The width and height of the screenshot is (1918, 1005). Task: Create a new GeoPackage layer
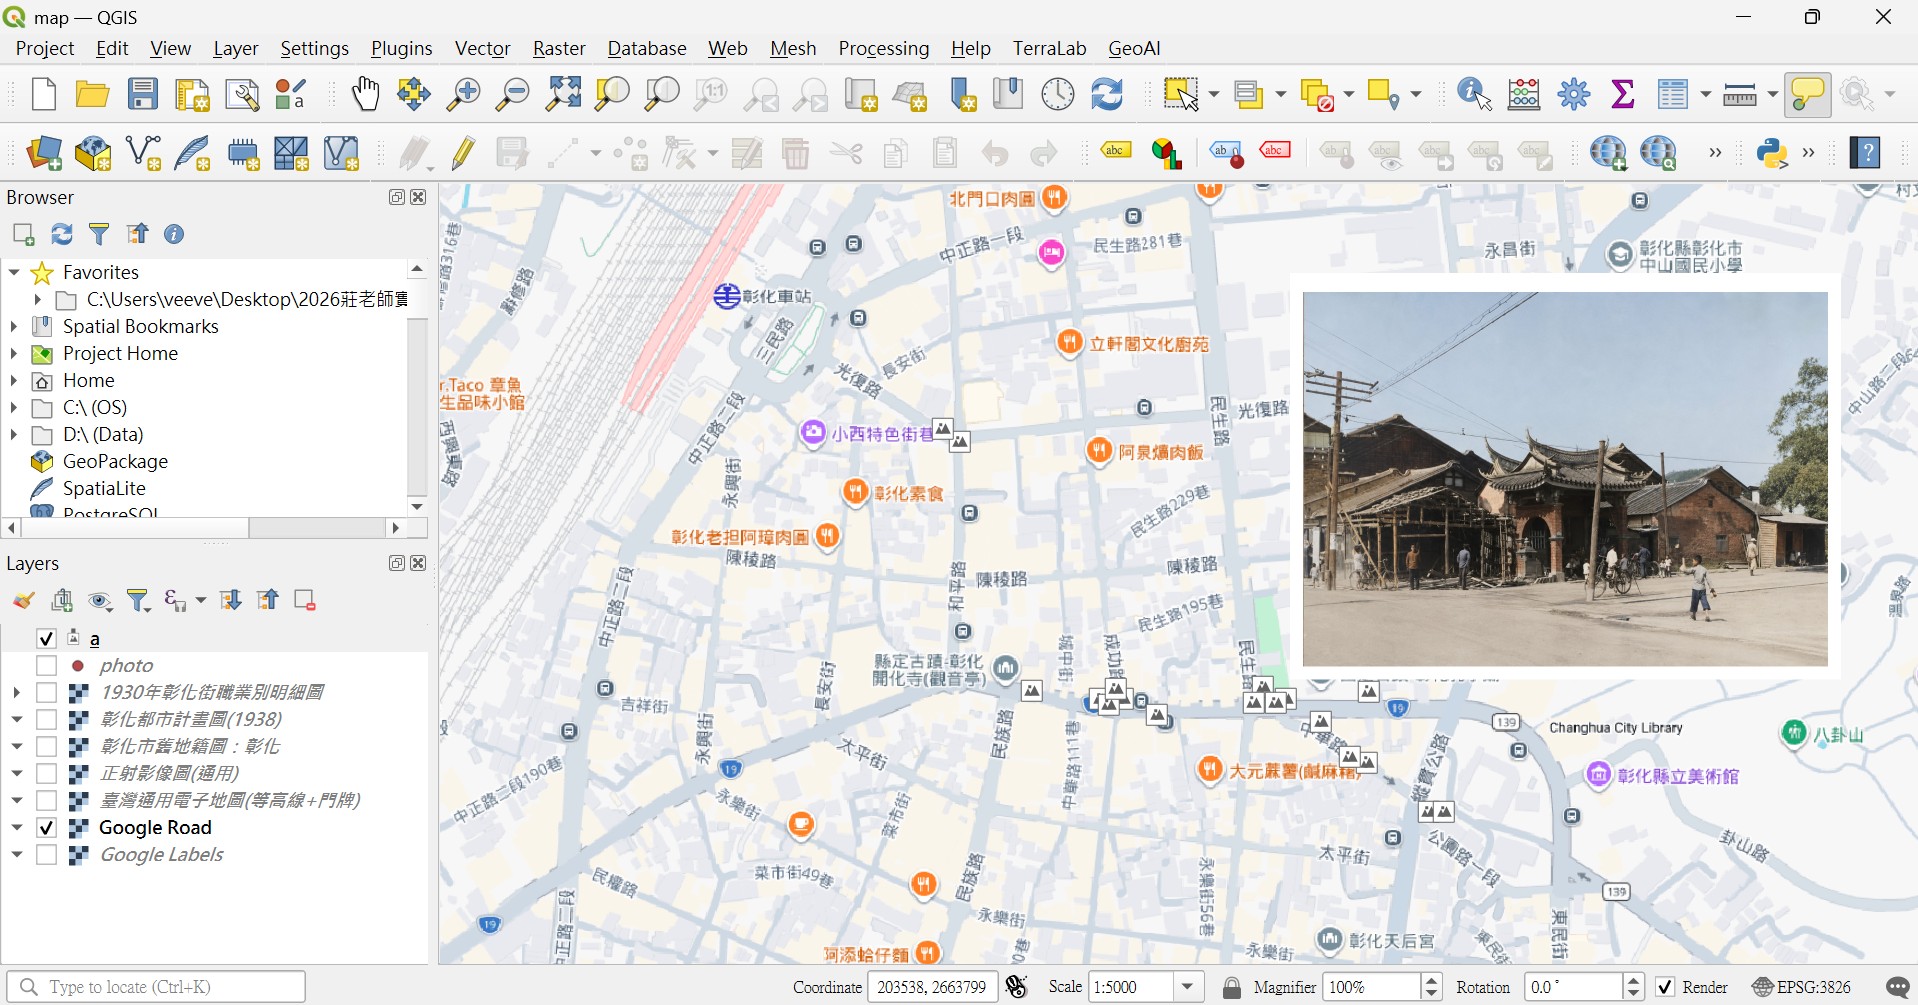(93, 153)
